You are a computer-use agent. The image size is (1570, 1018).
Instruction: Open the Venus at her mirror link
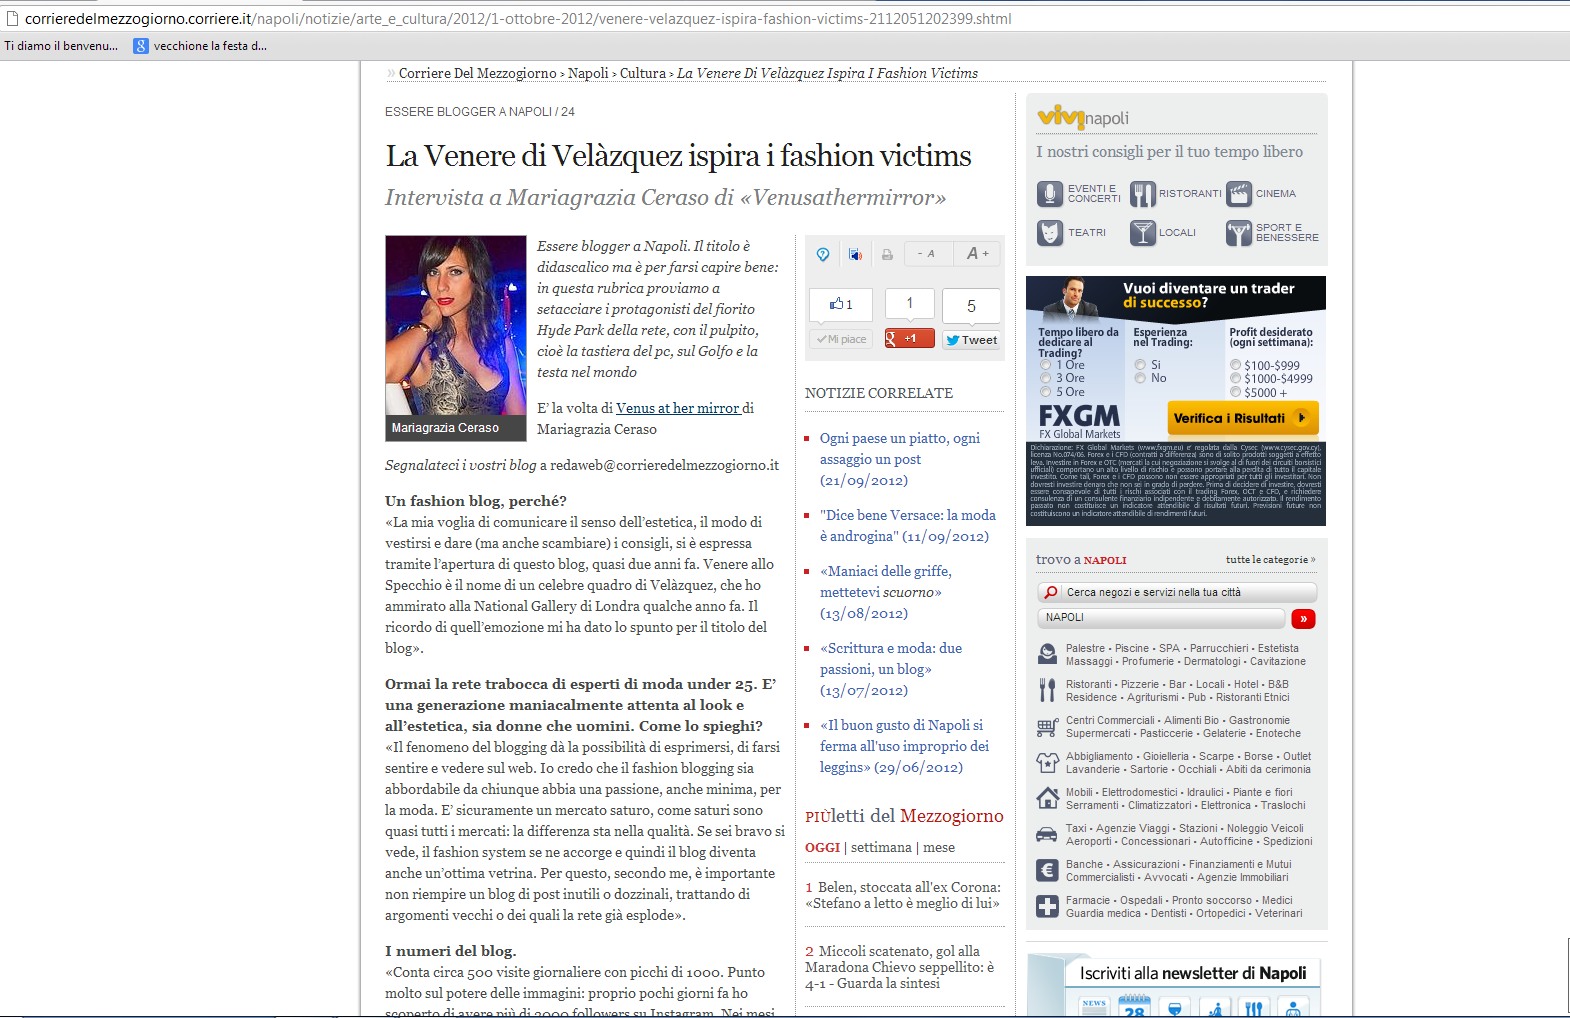point(679,408)
